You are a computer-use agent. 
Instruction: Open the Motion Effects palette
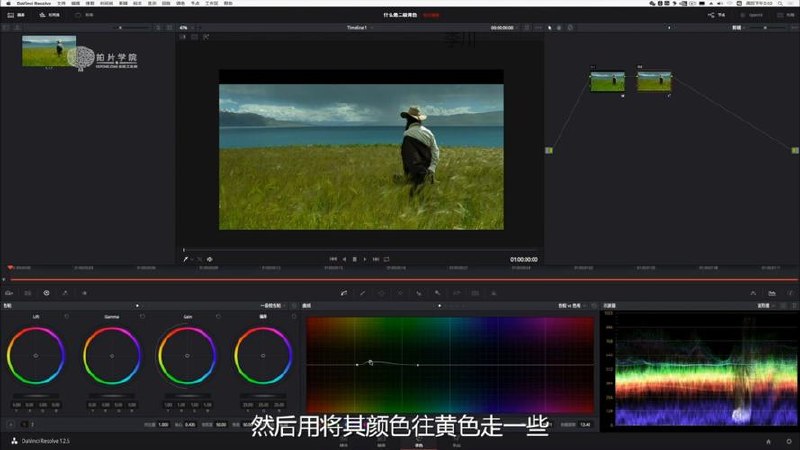pos(84,293)
